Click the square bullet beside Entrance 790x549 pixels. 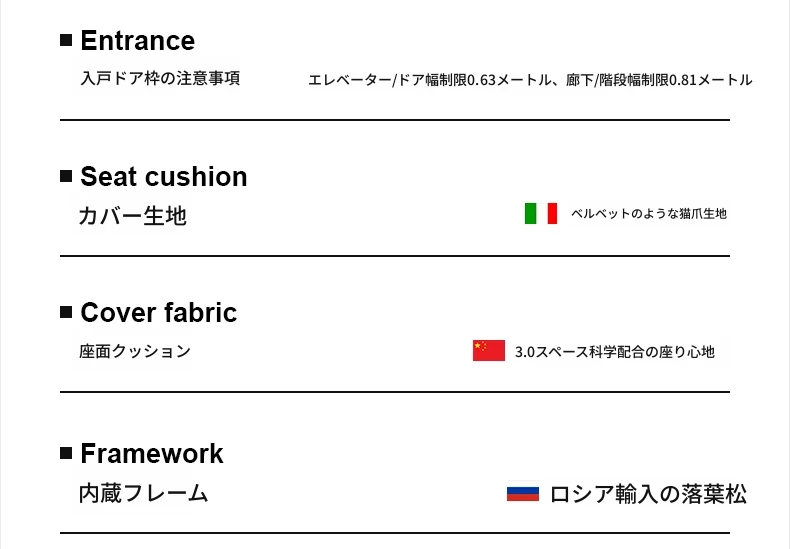click(x=66, y=40)
